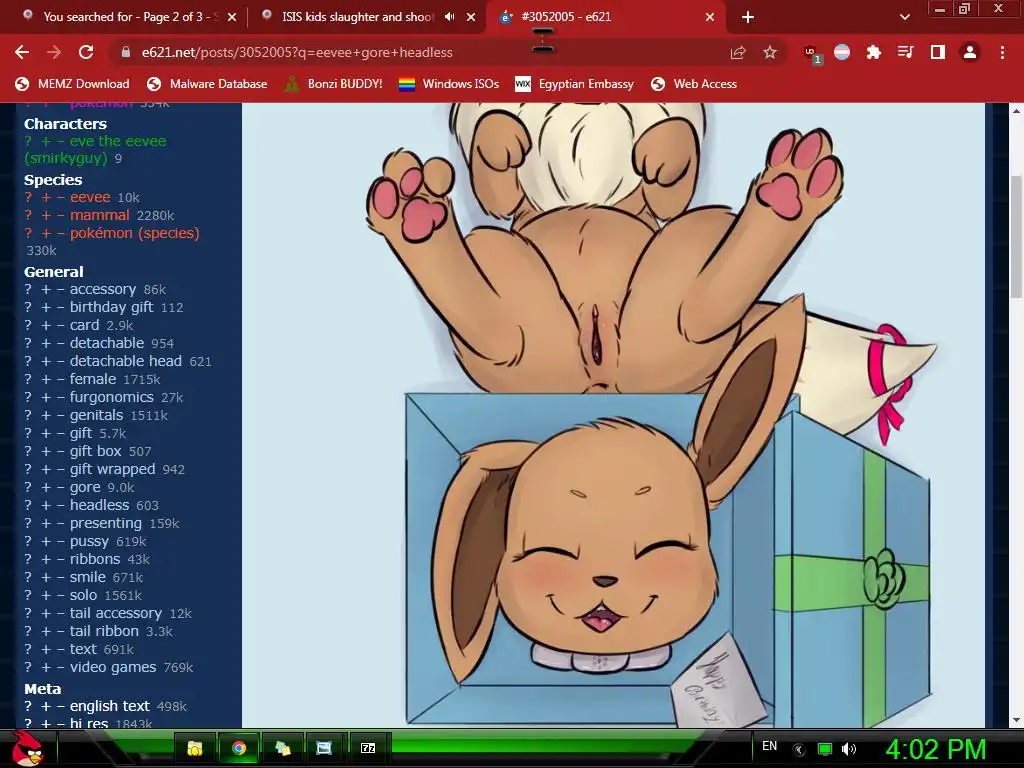Viewport: 1024px width, 768px height.
Task: Click the page vertical scrollbar thumb
Action: [x=1016, y=236]
